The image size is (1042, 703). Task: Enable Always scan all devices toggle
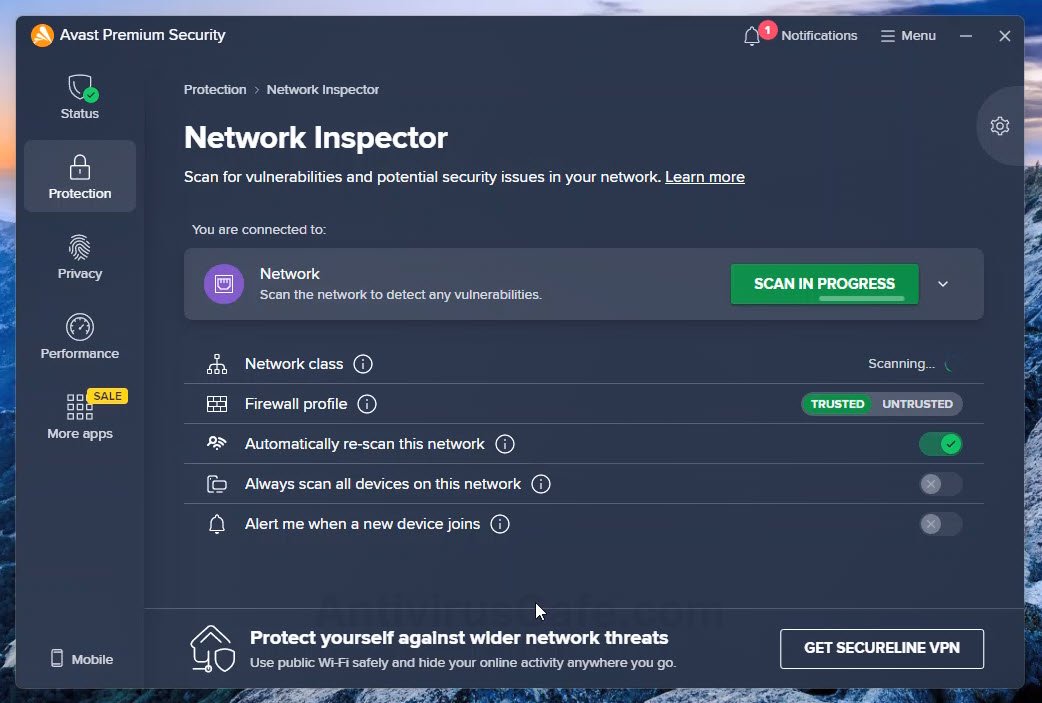point(940,484)
